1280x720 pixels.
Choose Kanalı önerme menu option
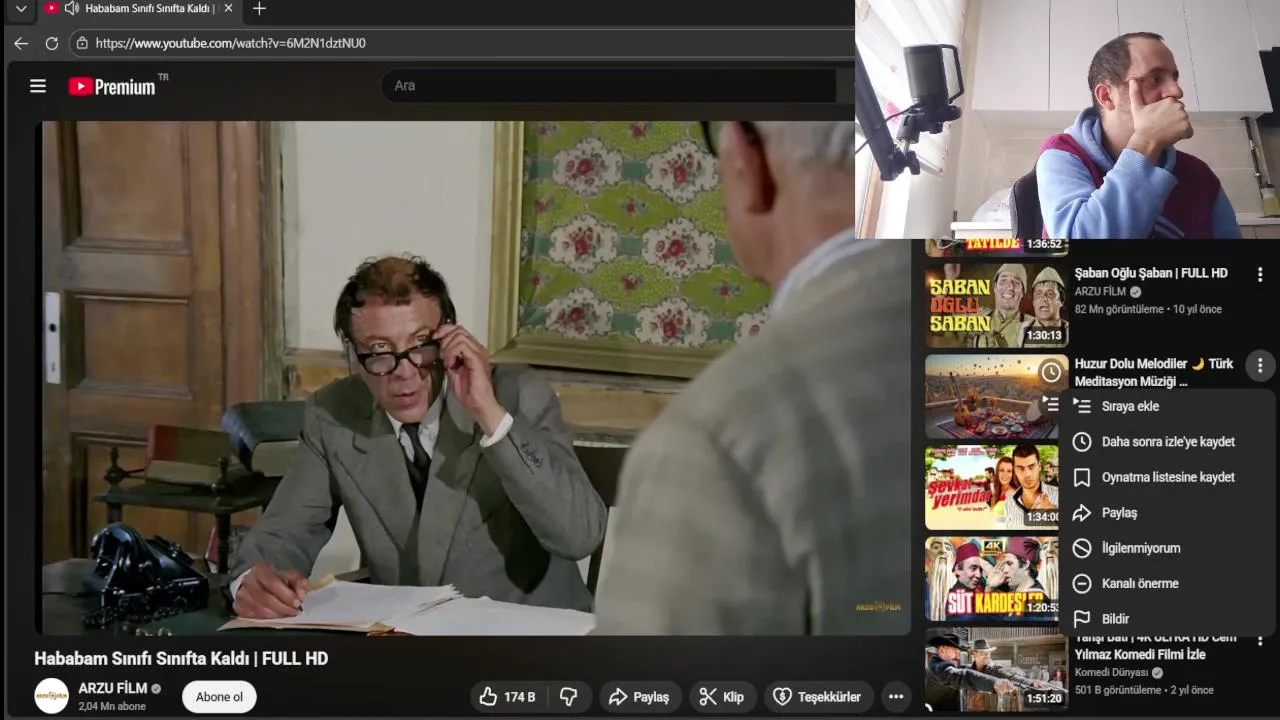1166,584
